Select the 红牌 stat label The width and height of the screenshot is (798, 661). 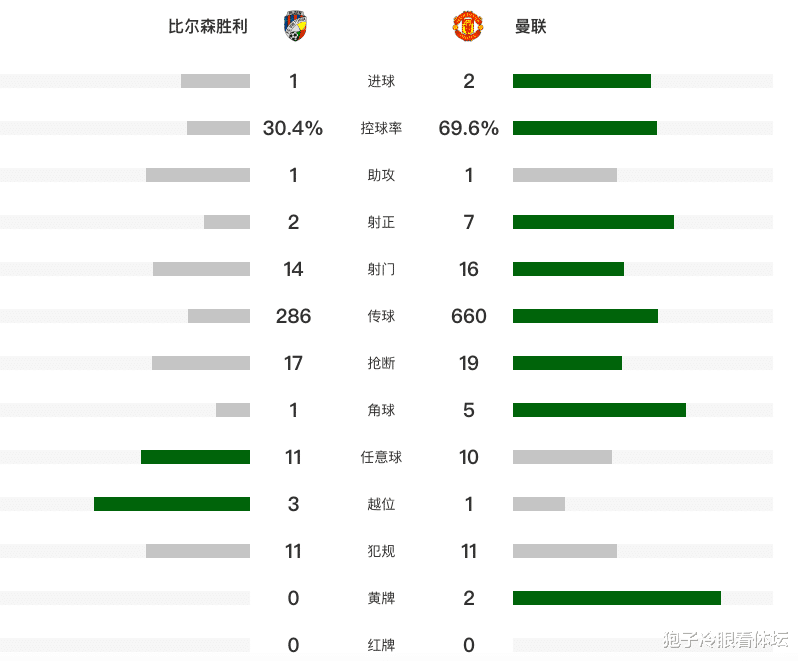(381, 645)
